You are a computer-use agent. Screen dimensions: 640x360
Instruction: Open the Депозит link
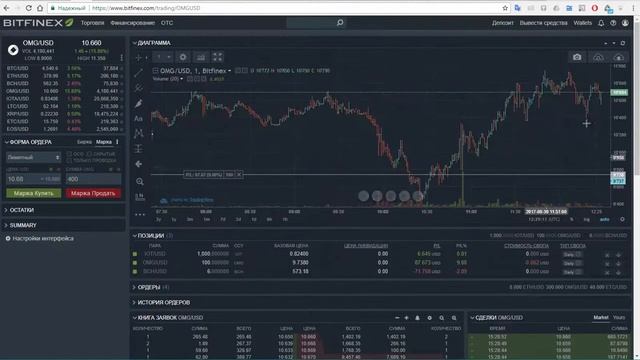click(x=502, y=23)
